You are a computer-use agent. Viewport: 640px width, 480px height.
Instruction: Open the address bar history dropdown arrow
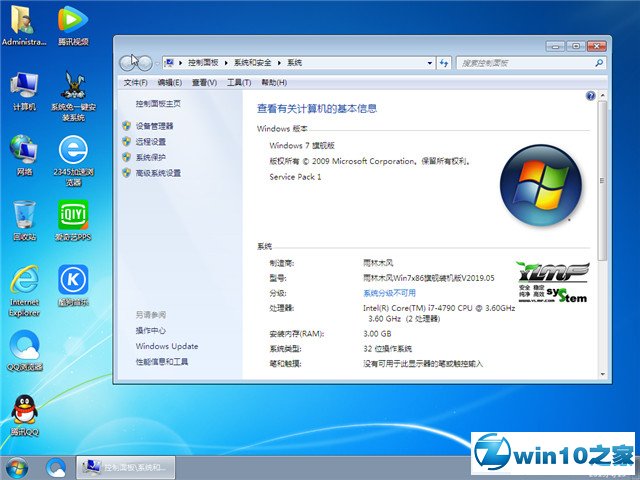click(430, 63)
